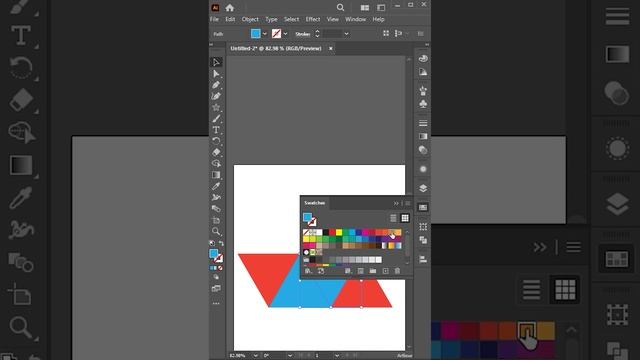Pick the None swatch in Swatches panel
This screenshot has width=640, height=360.
click(x=306, y=233)
